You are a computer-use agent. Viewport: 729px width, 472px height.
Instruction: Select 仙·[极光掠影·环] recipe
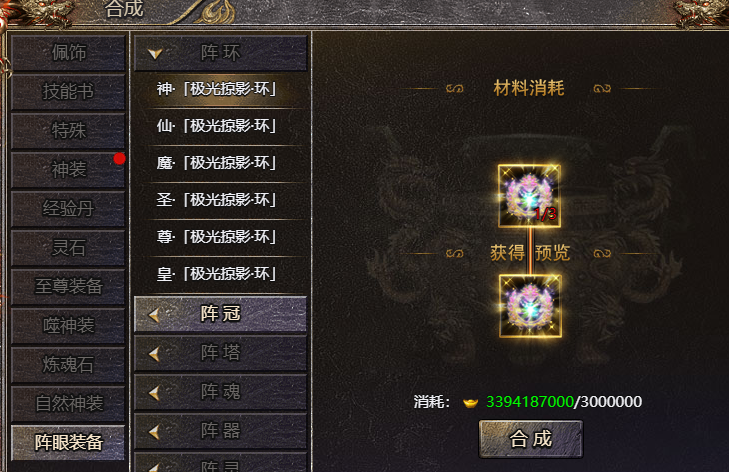point(217,126)
